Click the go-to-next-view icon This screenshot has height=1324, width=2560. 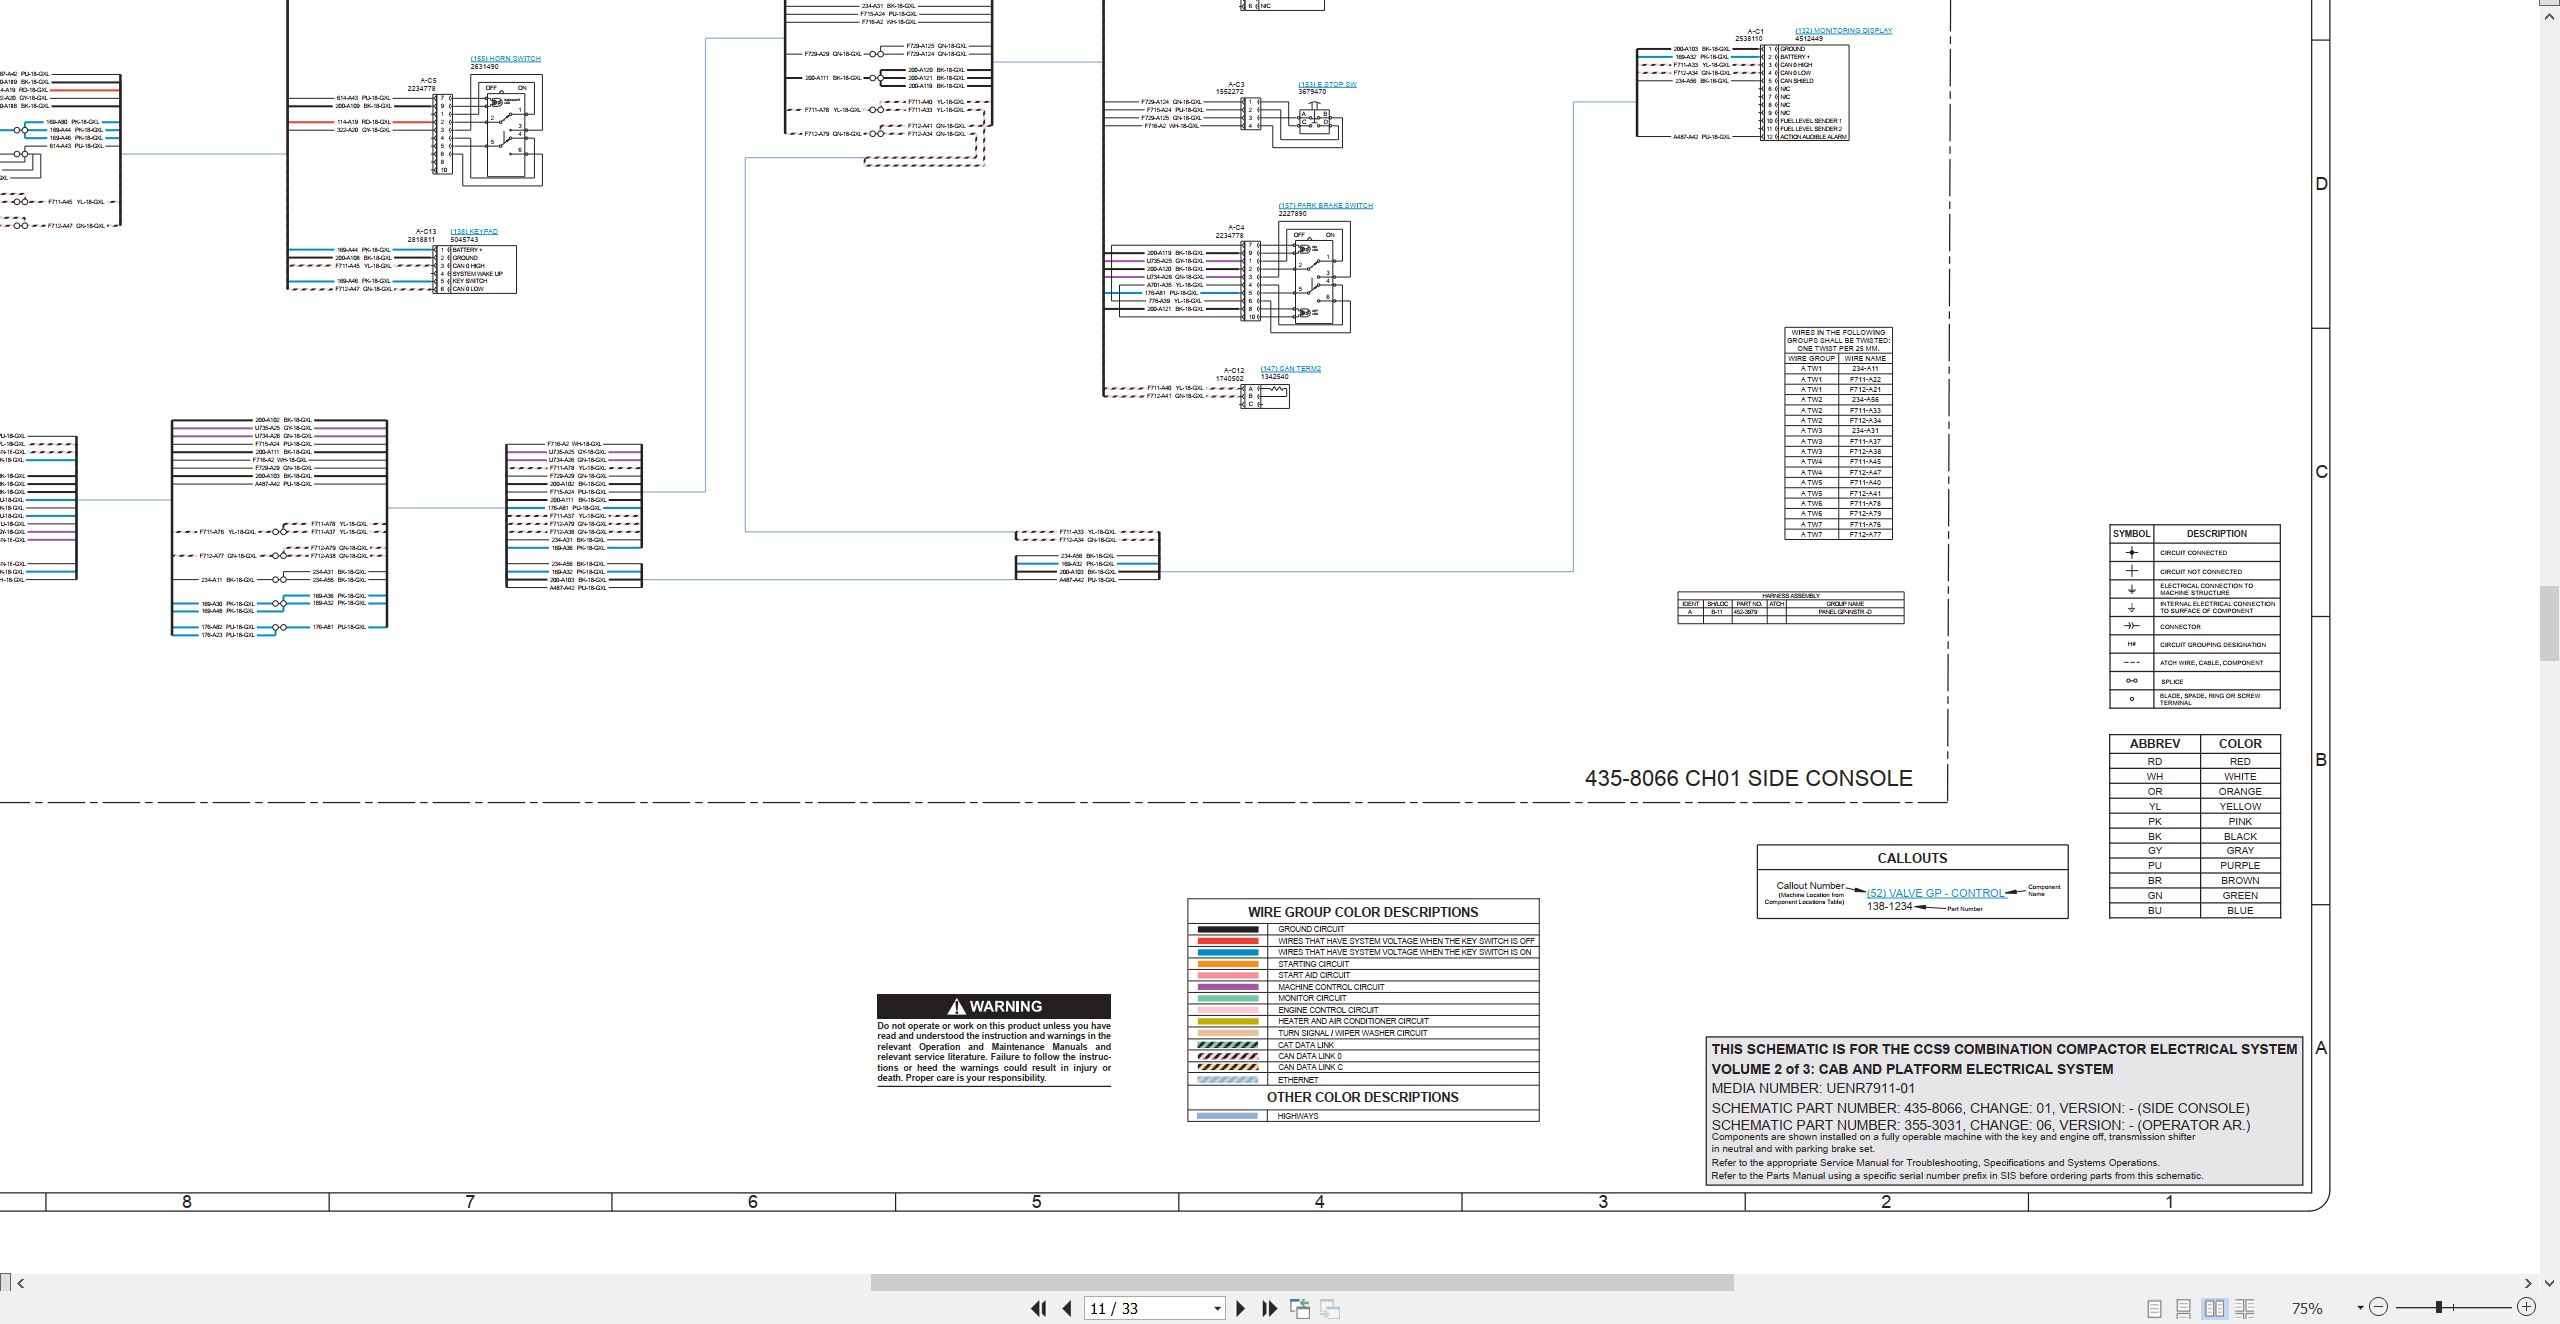coord(1330,1308)
